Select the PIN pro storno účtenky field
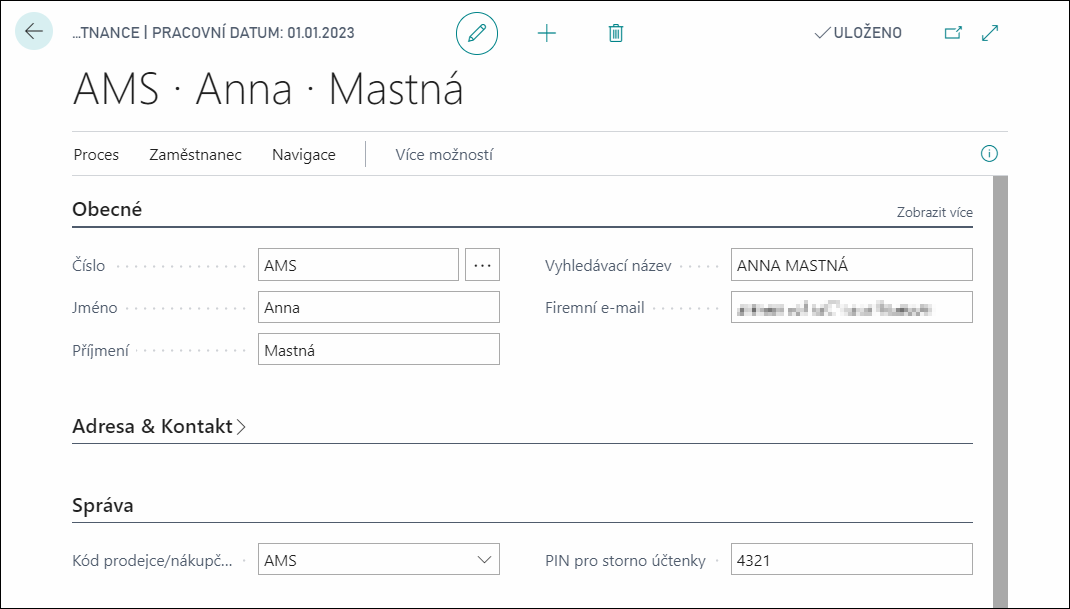The height and width of the screenshot is (609, 1070). pyautogui.click(x=852, y=559)
